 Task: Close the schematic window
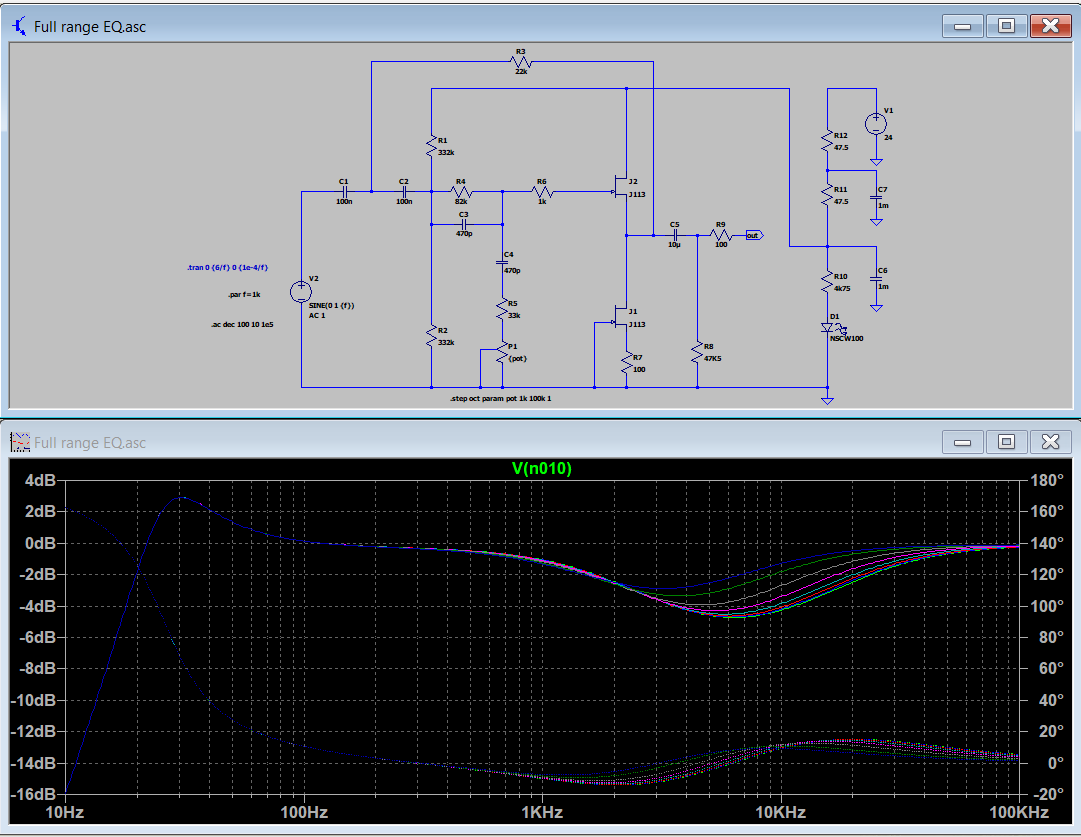(x=1050, y=26)
